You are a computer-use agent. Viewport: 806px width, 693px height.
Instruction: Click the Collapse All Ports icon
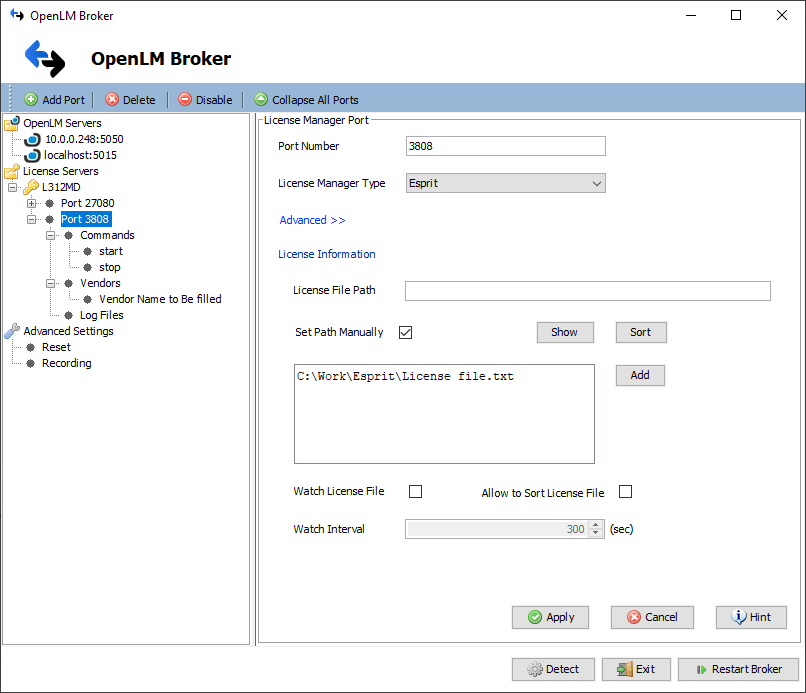point(261,100)
